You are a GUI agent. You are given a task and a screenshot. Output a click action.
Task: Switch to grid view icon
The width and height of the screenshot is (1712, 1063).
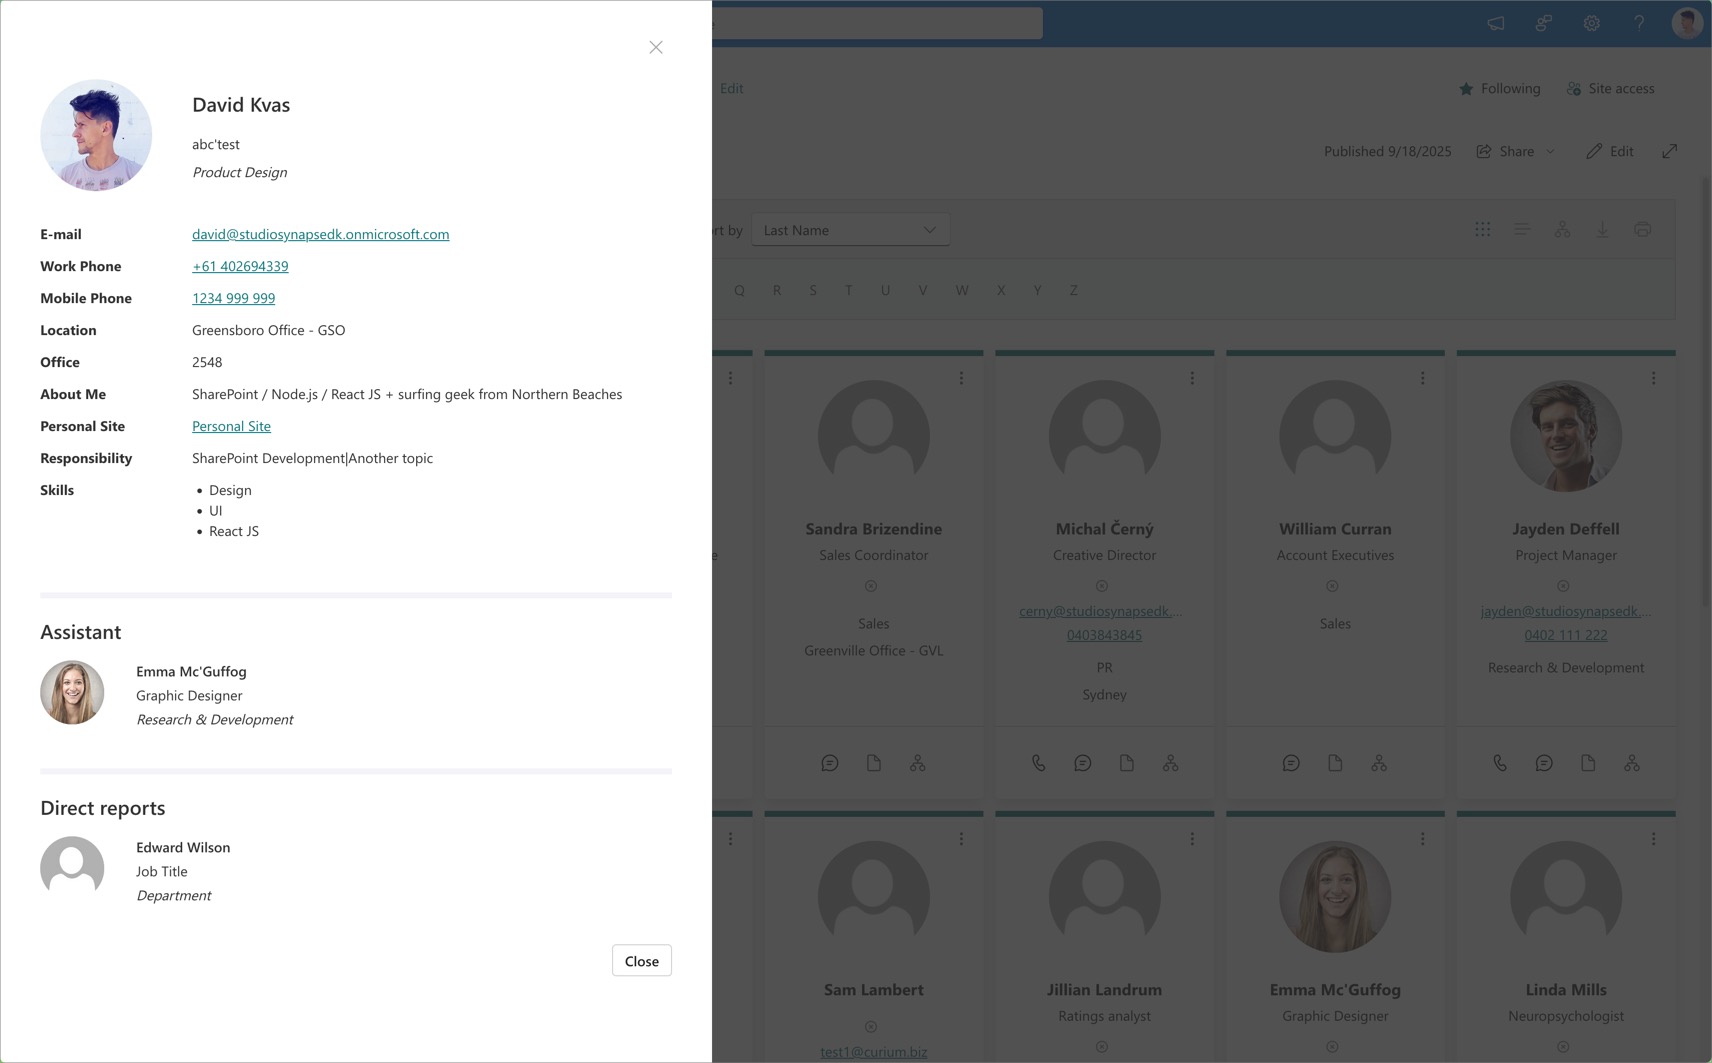pos(1482,230)
